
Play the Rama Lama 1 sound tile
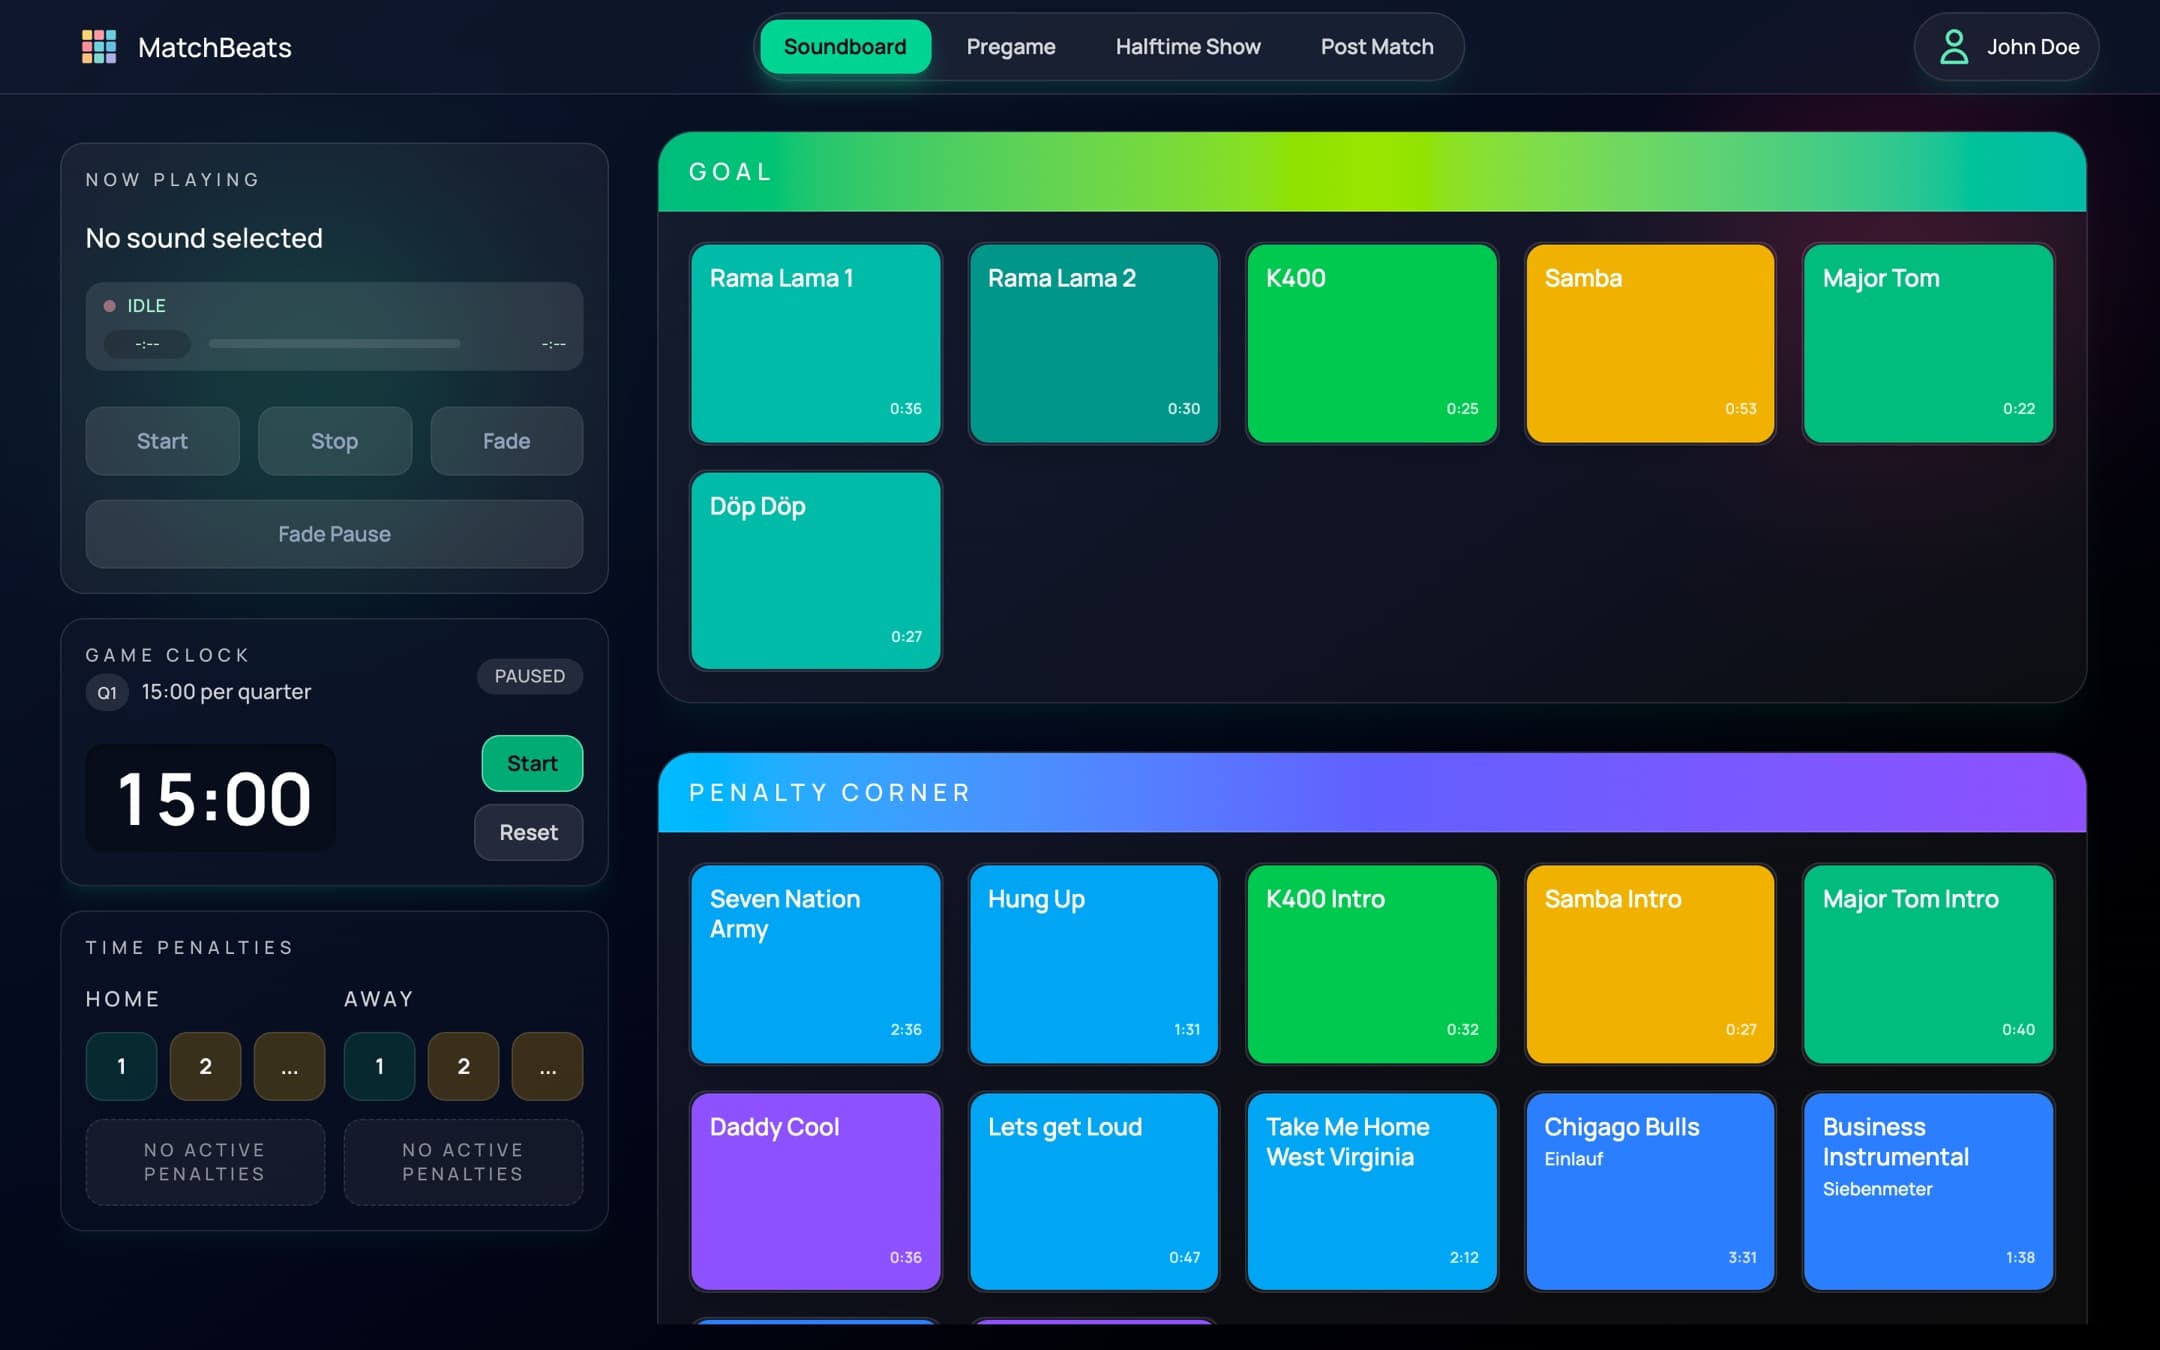tap(816, 343)
